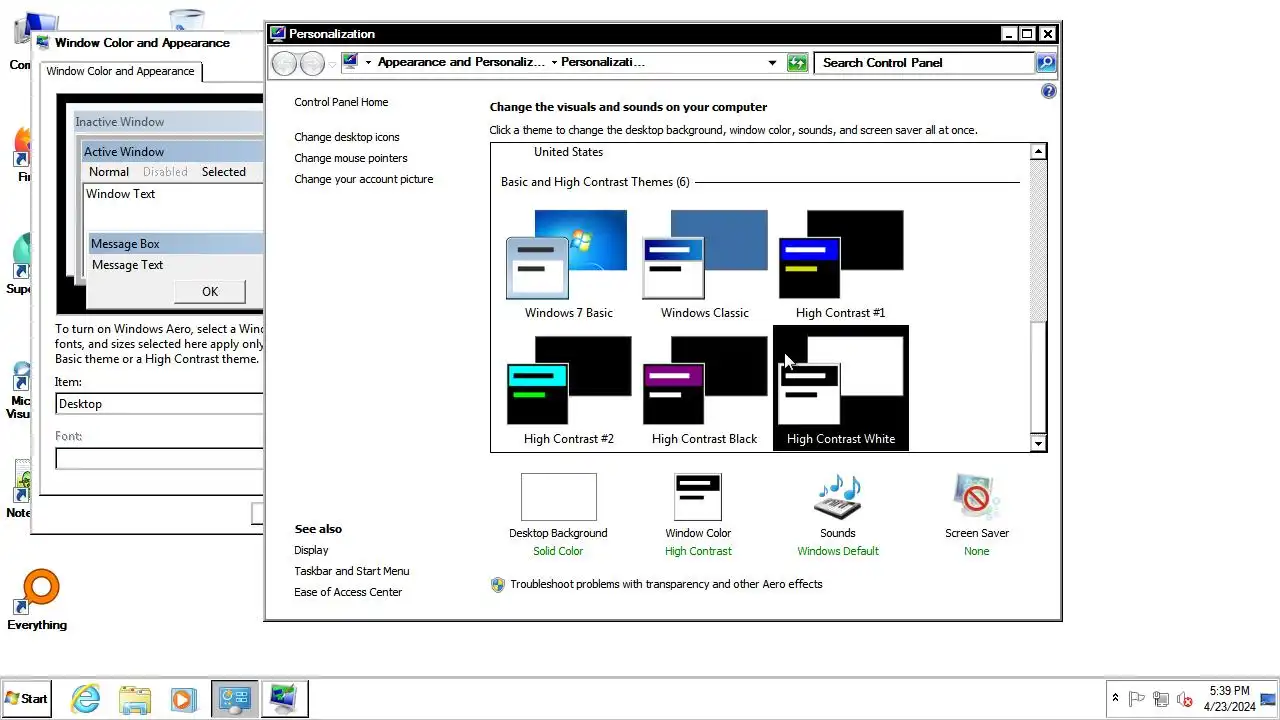This screenshot has width=1280, height=720.
Task: Click the Action Center flag tray icon
Action: [1137, 699]
